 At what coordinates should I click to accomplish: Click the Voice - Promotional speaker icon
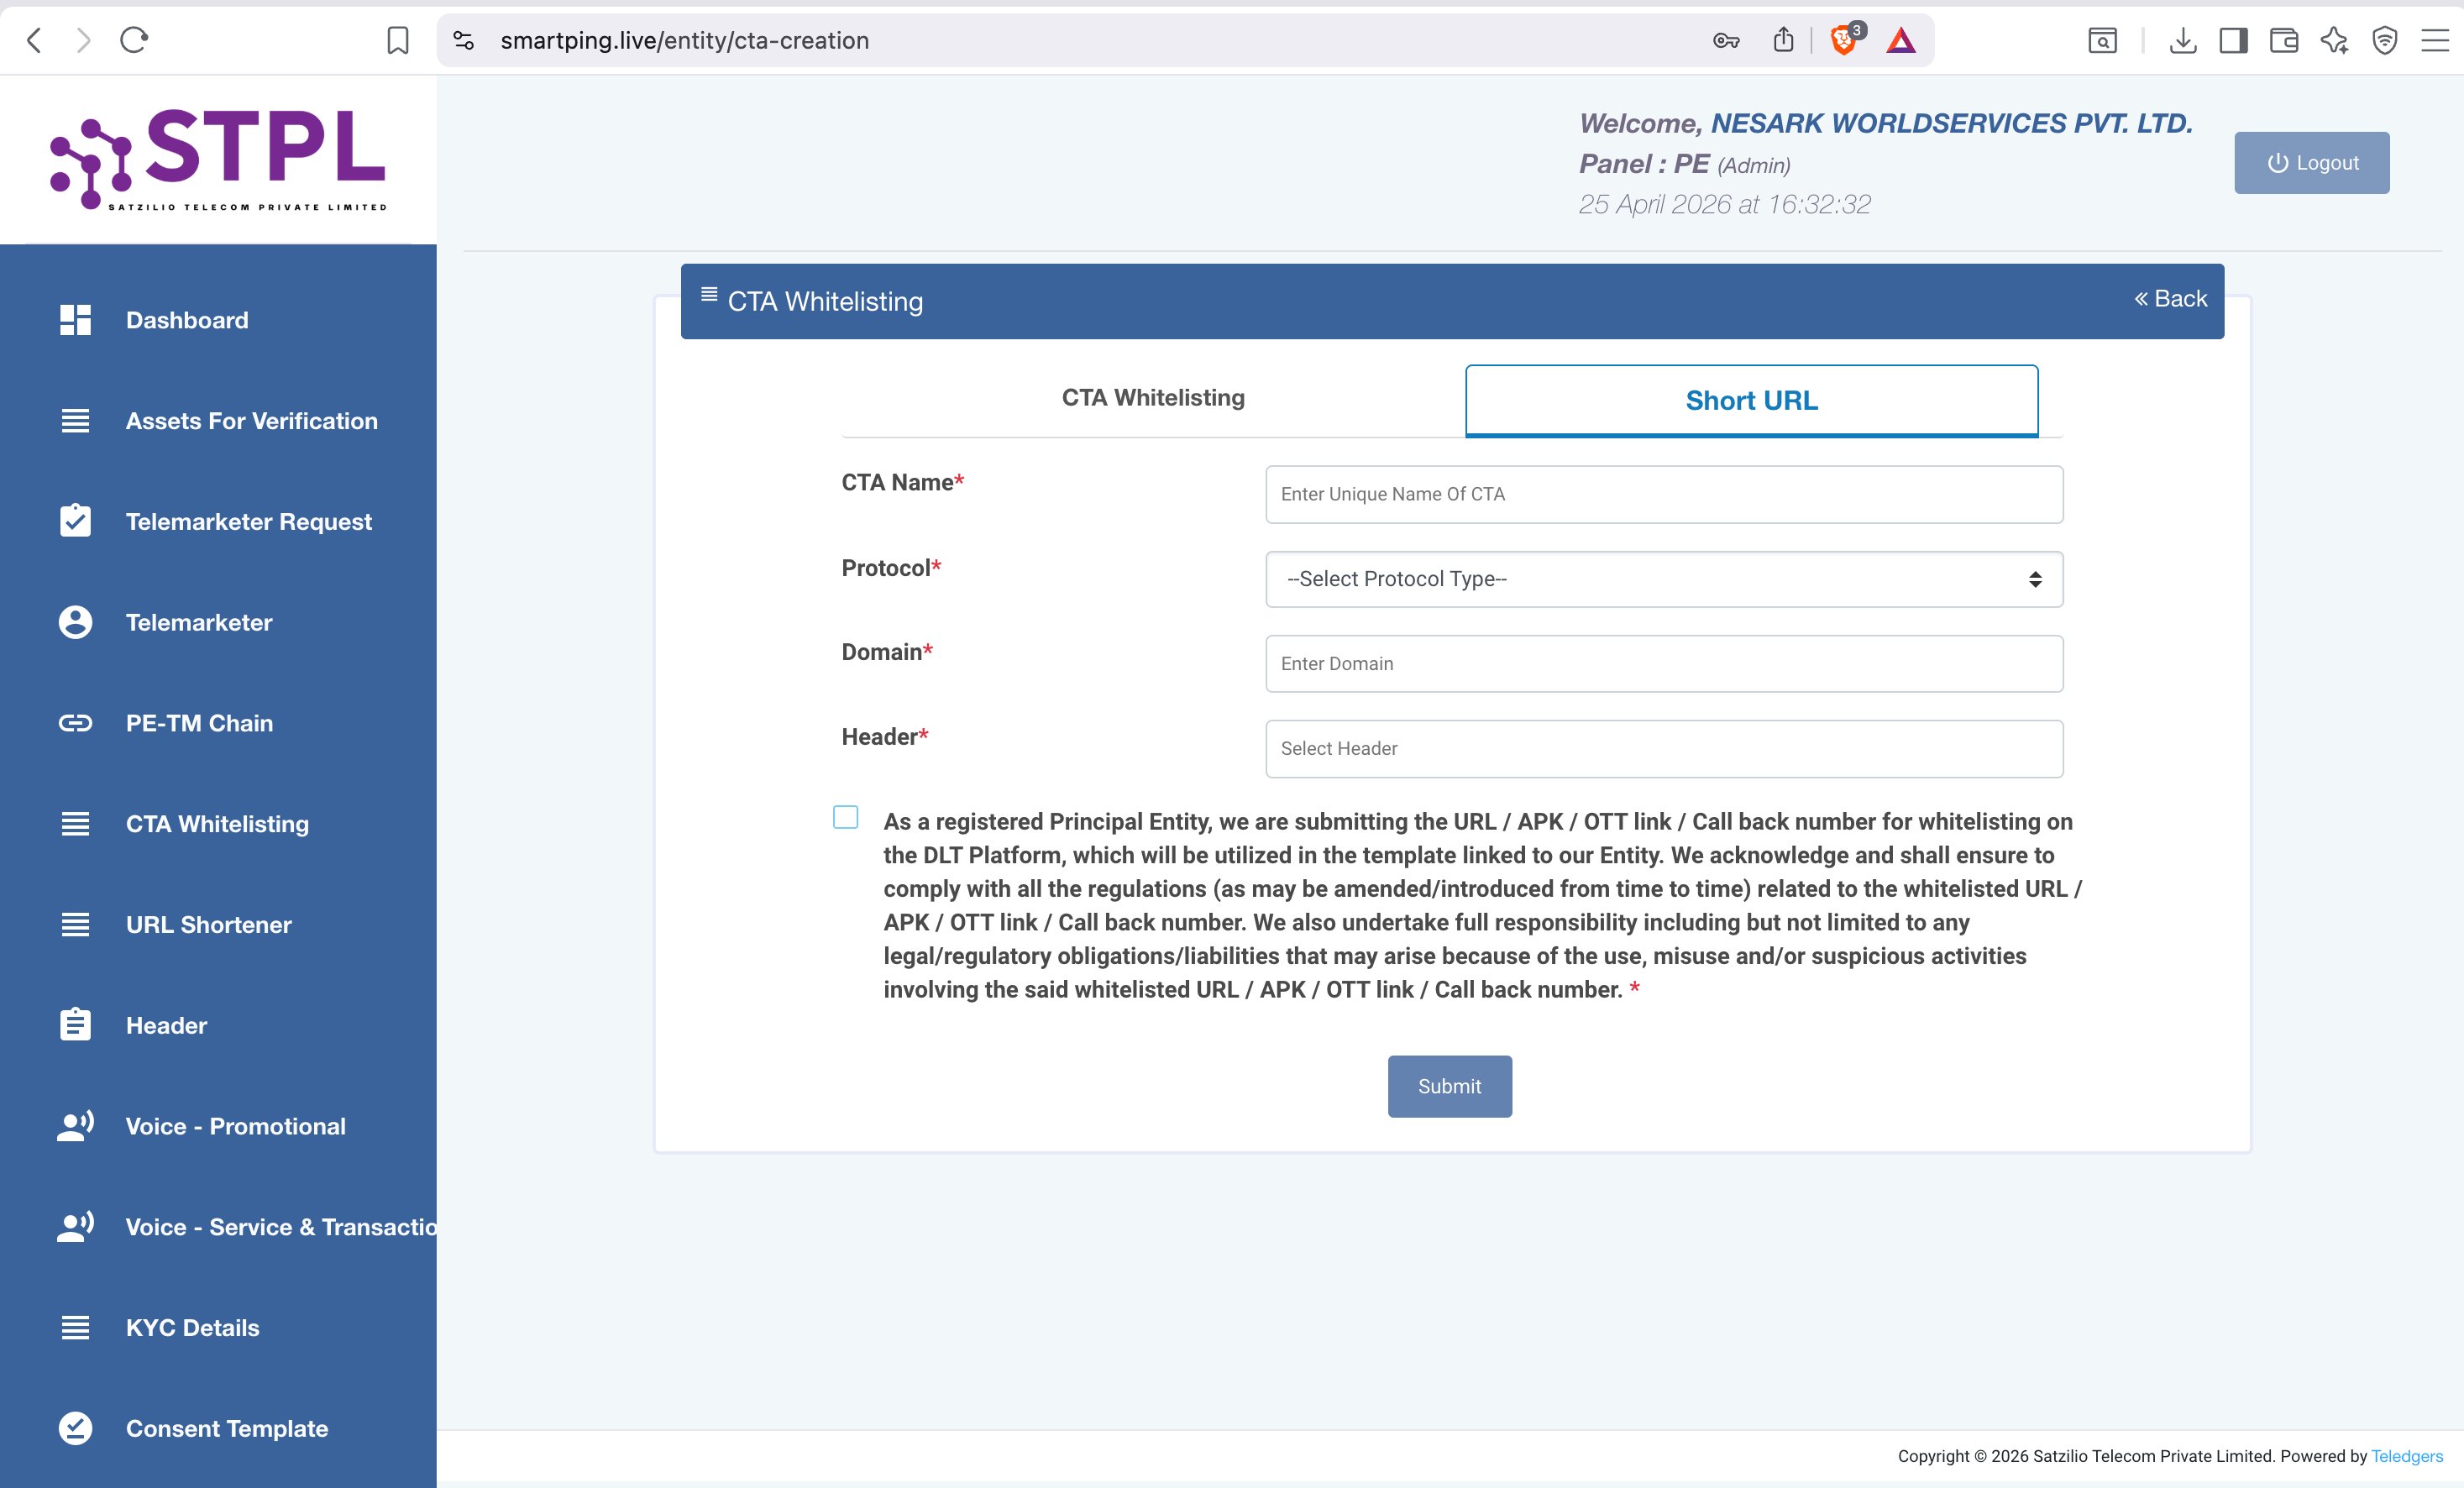click(x=75, y=1126)
